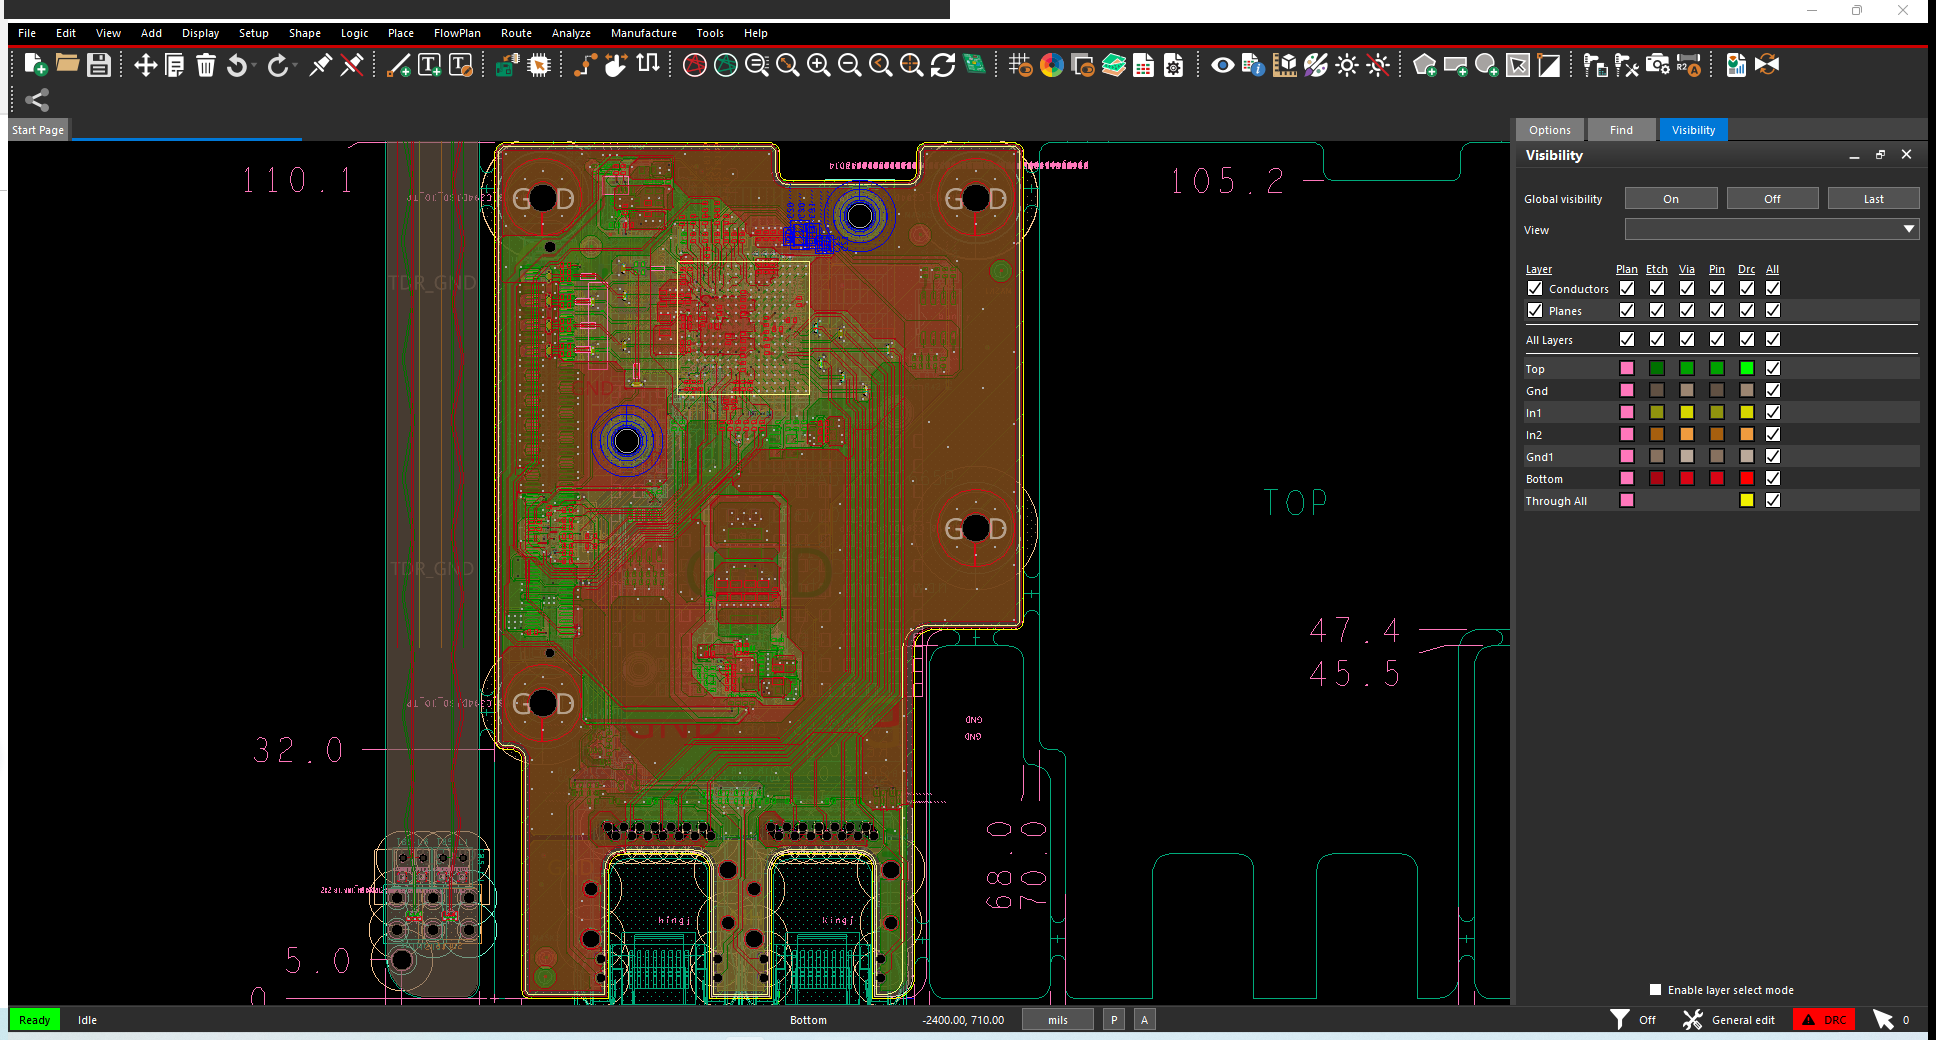Viewport: 1936px width, 1040px height.
Task: Click the Add Connect routing icon
Action: [585, 65]
